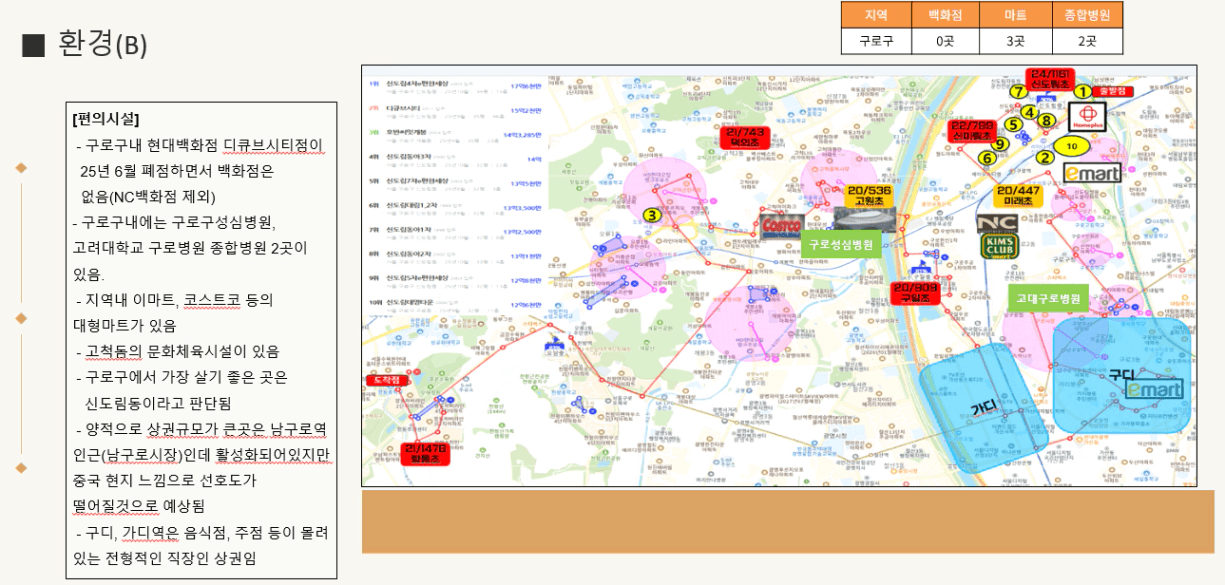This screenshot has width=1225, height=585.
Task: Click the 마트 table header cell
Action: click(x=1016, y=15)
